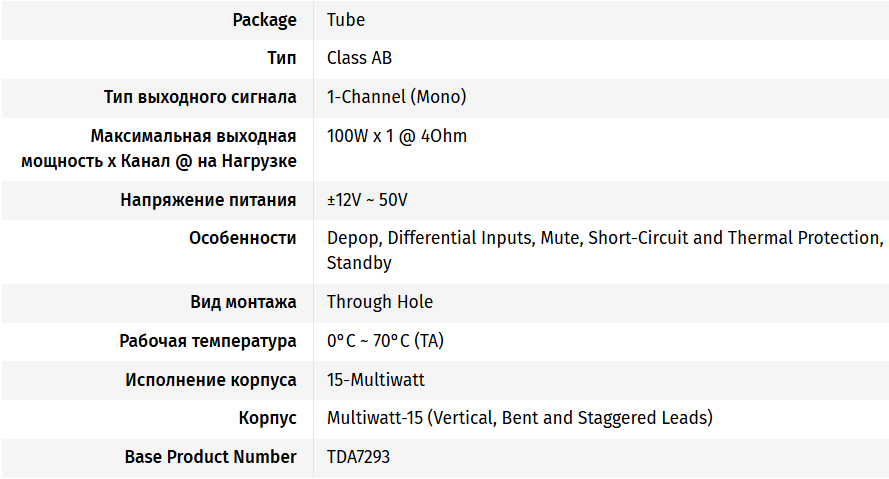
Task: Click the "Base Product Number" label
Action: (x=210, y=457)
